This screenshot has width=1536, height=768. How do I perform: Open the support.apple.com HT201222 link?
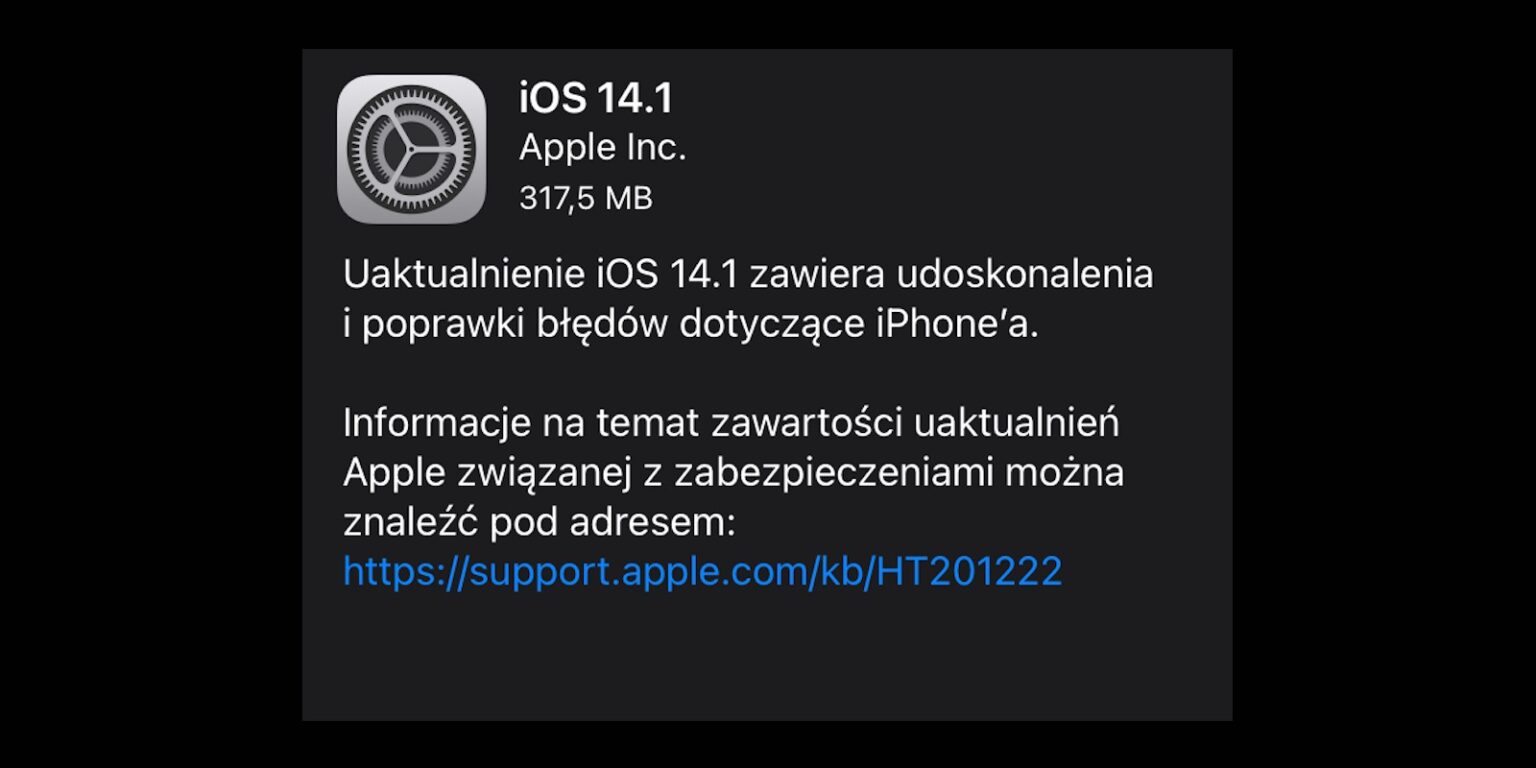tap(702, 571)
